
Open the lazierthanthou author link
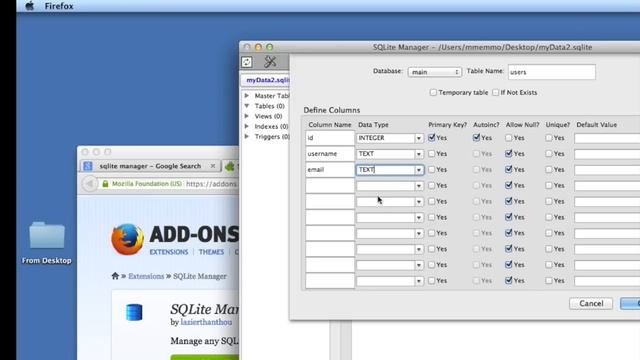pyautogui.click(x=206, y=322)
